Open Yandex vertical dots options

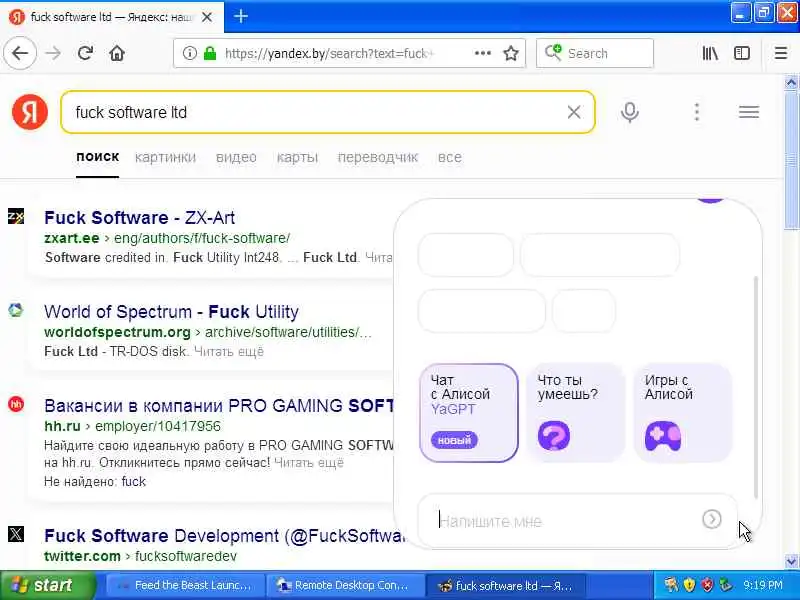coord(697,112)
